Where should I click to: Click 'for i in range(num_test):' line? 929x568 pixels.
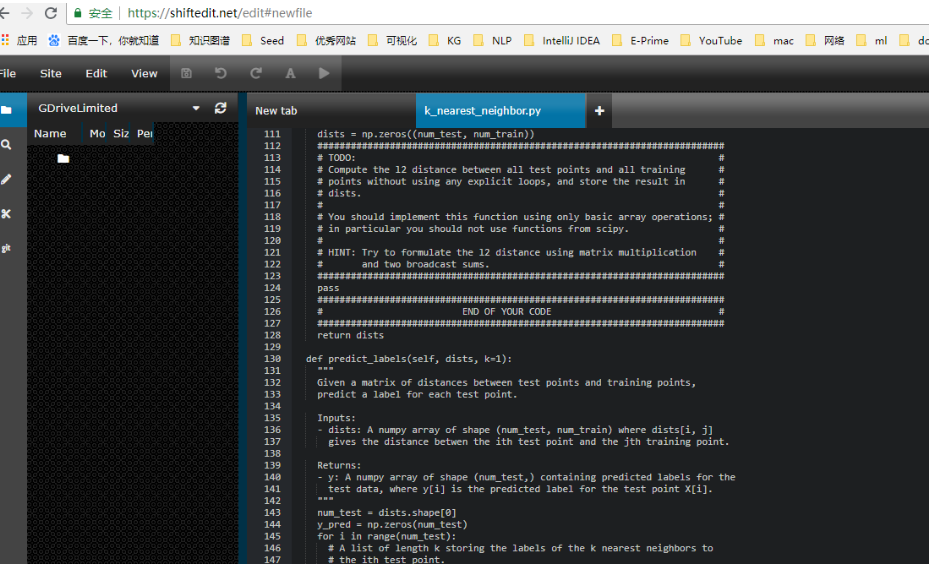coord(387,537)
